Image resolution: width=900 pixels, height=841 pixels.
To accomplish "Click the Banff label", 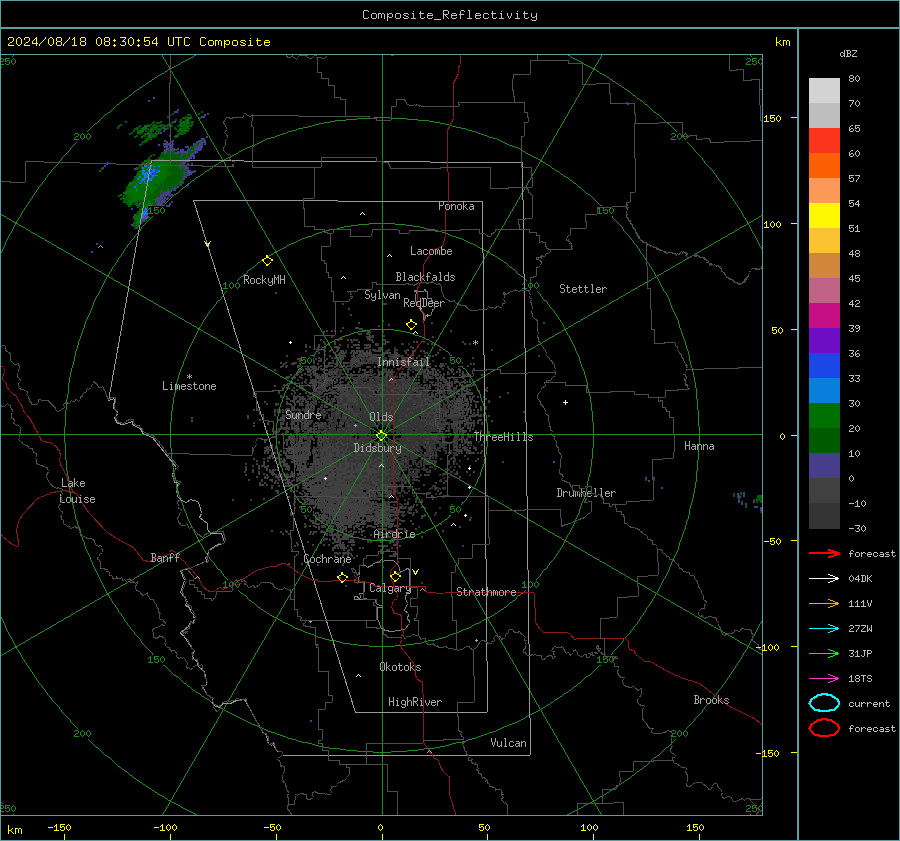I will click(165, 558).
